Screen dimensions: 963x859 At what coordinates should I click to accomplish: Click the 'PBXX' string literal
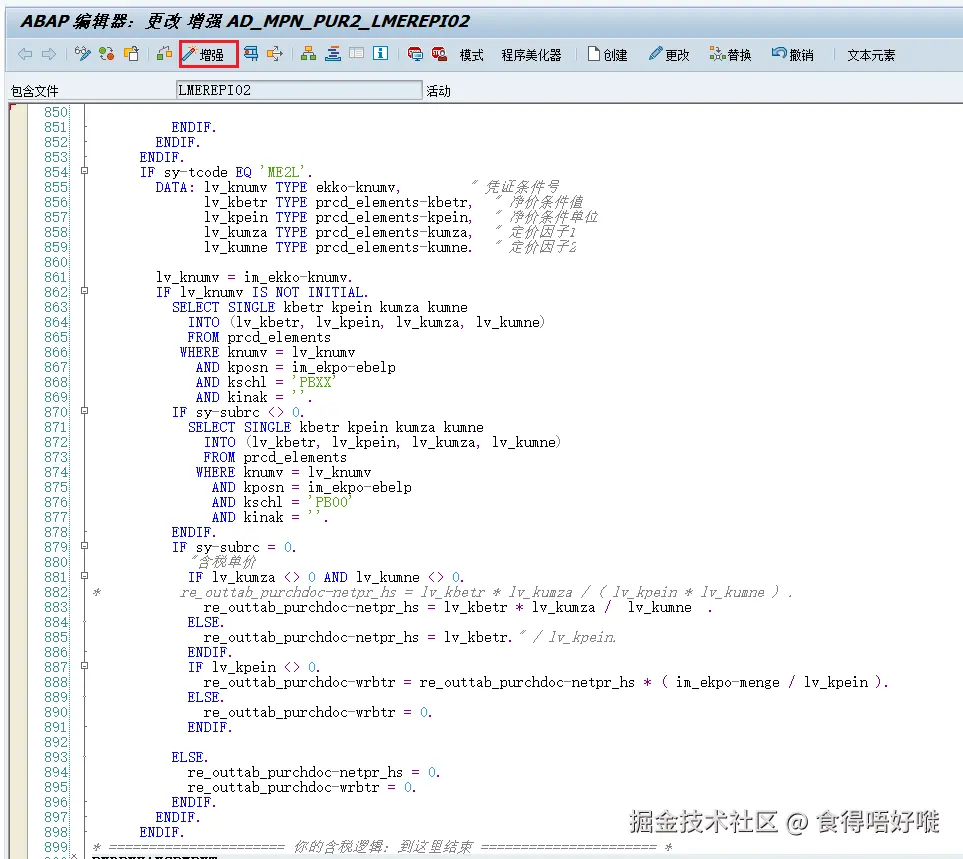click(x=314, y=382)
